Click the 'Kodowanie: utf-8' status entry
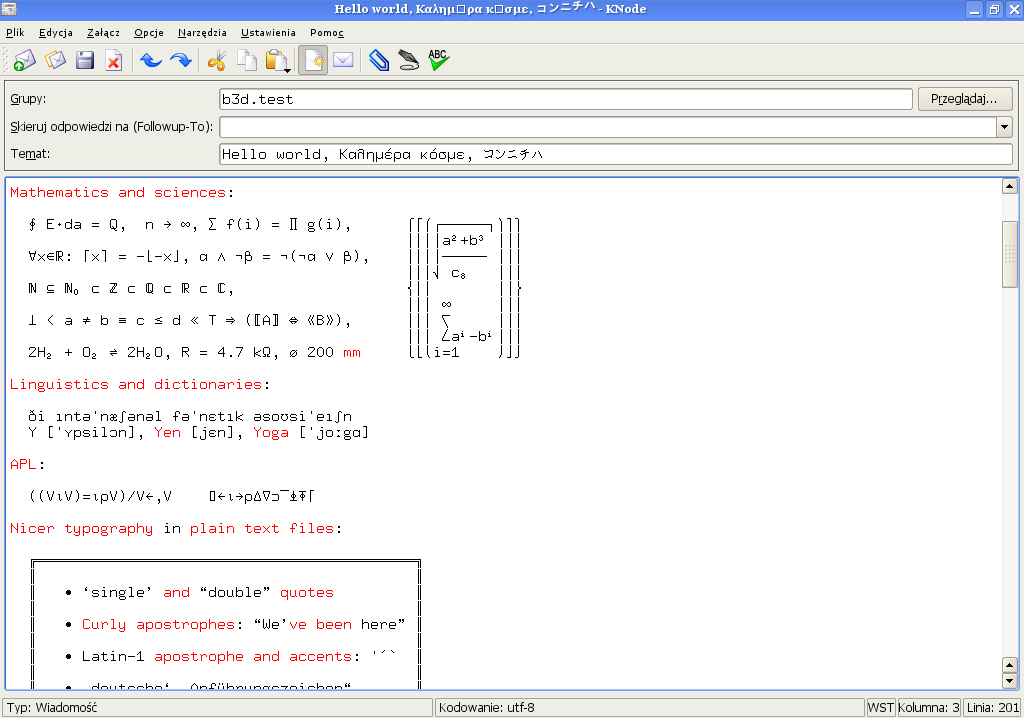Viewport: 1024px width, 718px height. pos(649,708)
